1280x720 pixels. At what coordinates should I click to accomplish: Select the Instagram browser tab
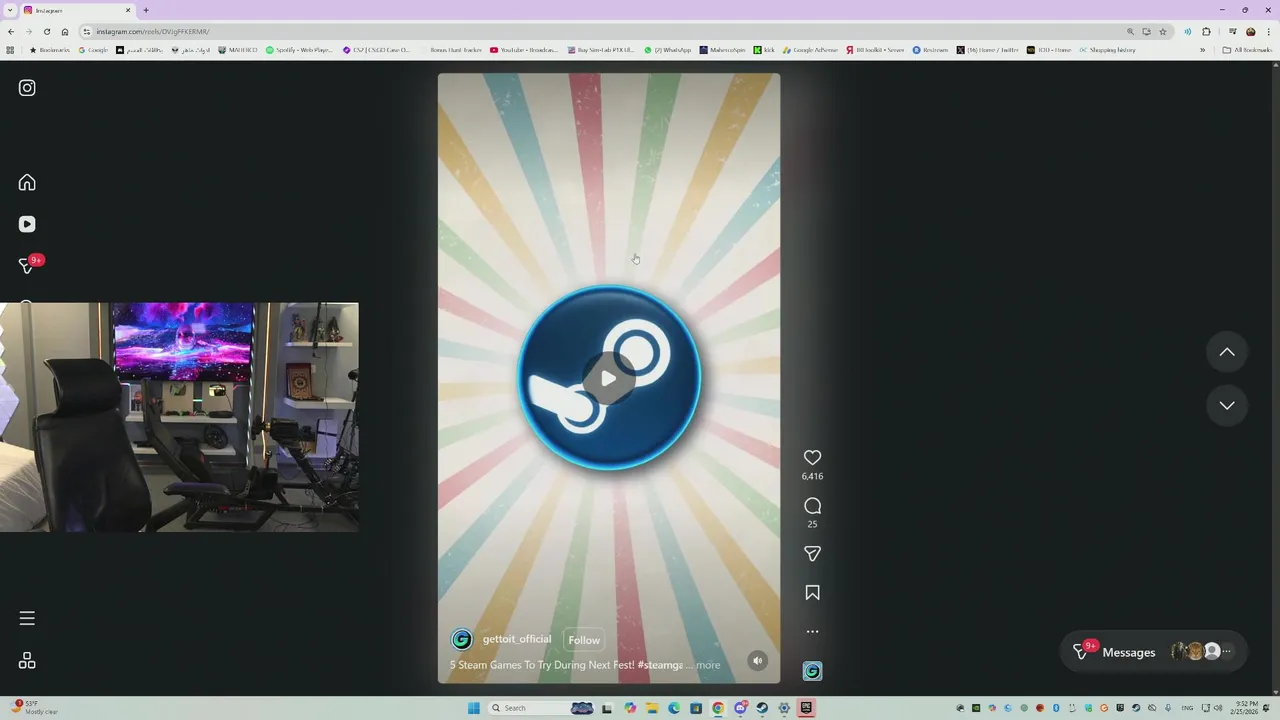pos(78,10)
